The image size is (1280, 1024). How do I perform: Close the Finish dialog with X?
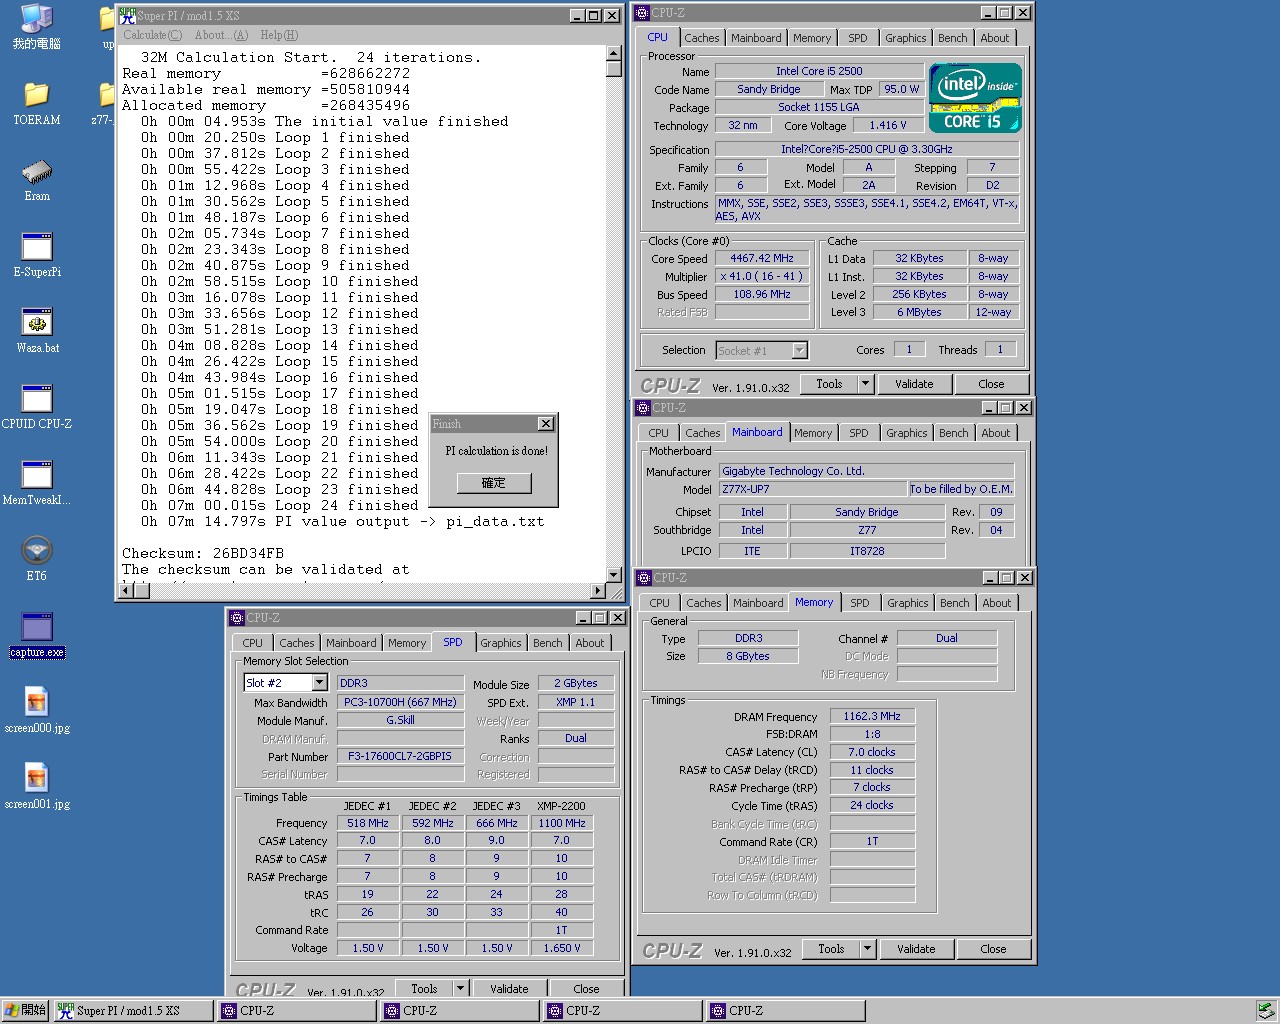tap(545, 424)
